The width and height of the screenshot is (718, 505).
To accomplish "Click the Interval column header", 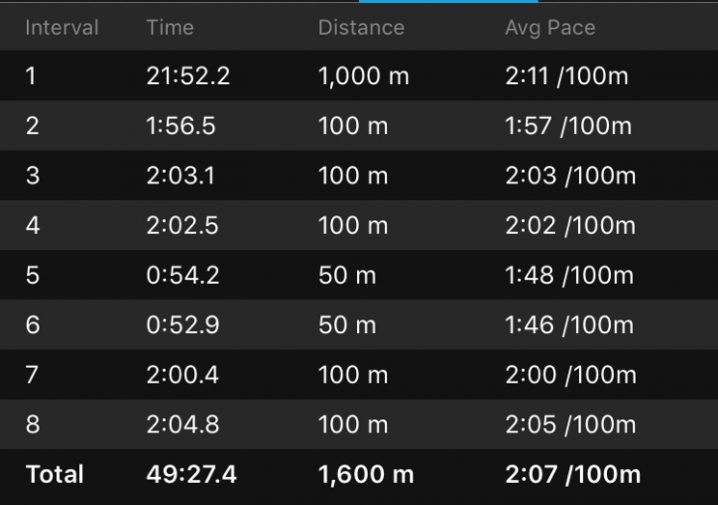I will coord(62,27).
